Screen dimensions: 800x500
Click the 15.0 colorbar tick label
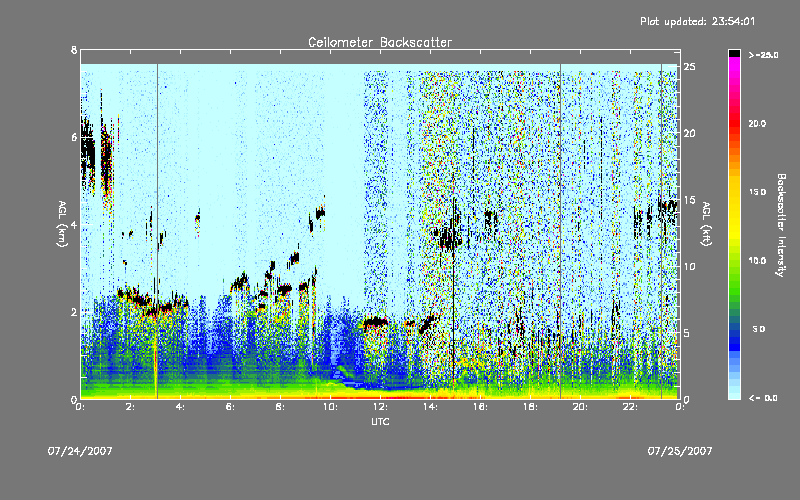(x=757, y=192)
